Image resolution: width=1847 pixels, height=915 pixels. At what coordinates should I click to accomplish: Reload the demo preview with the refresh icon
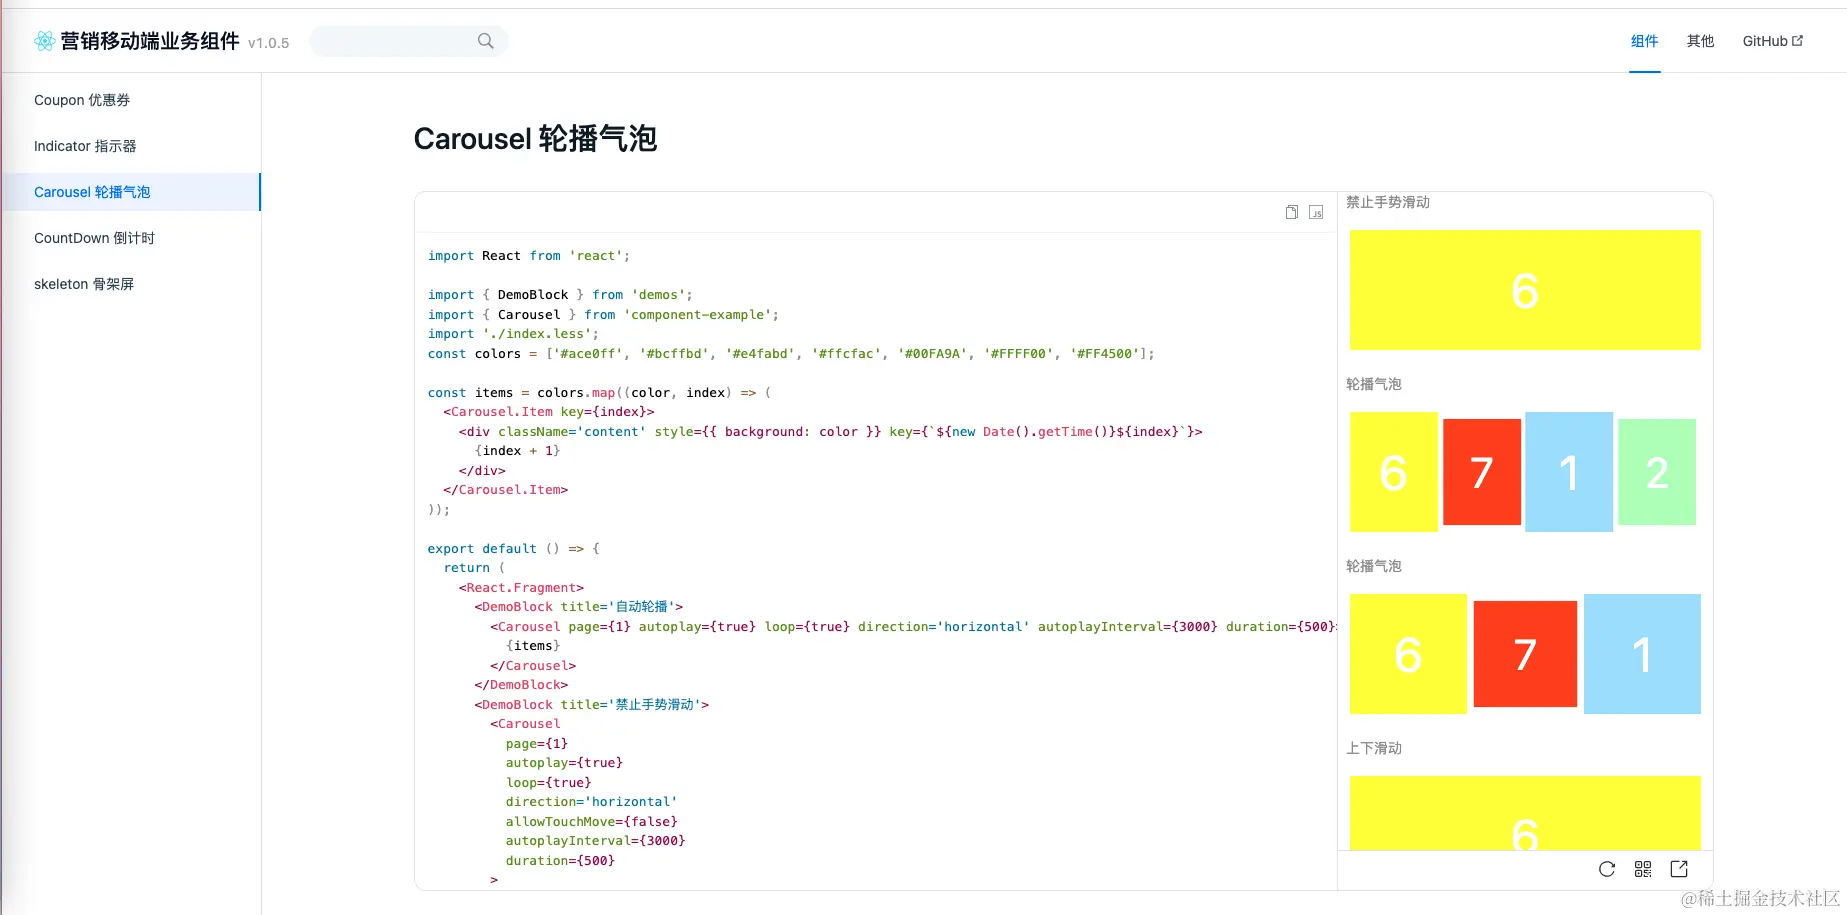(1607, 869)
